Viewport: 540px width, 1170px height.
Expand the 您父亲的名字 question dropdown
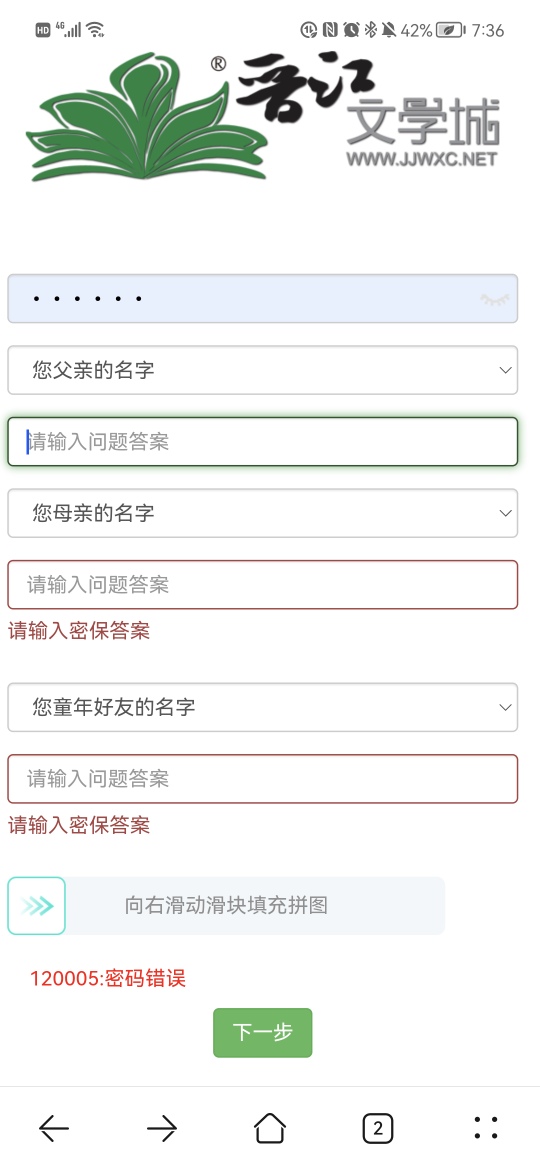pyautogui.click(x=263, y=369)
